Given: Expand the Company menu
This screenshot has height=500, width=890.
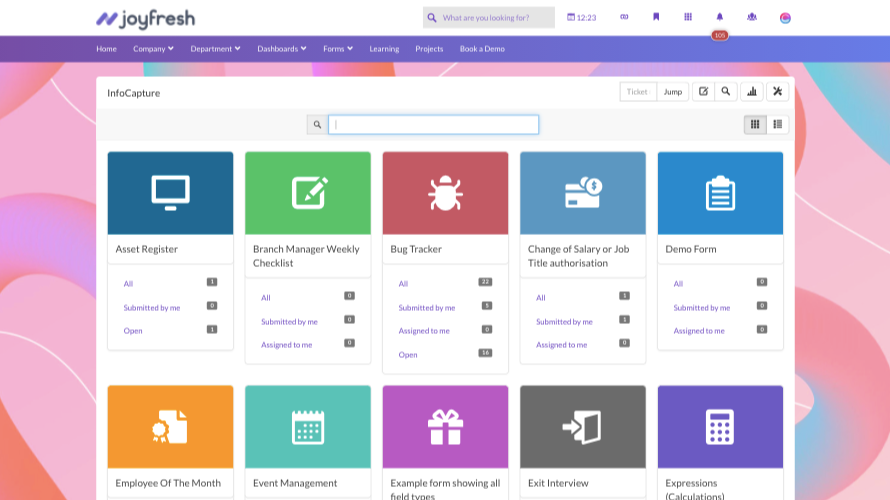Looking at the screenshot, I should [x=153, y=49].
